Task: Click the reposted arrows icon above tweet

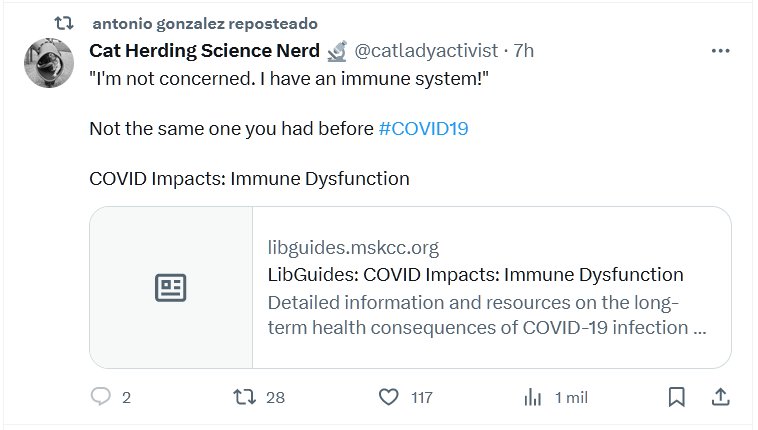Action: (64, 22)
